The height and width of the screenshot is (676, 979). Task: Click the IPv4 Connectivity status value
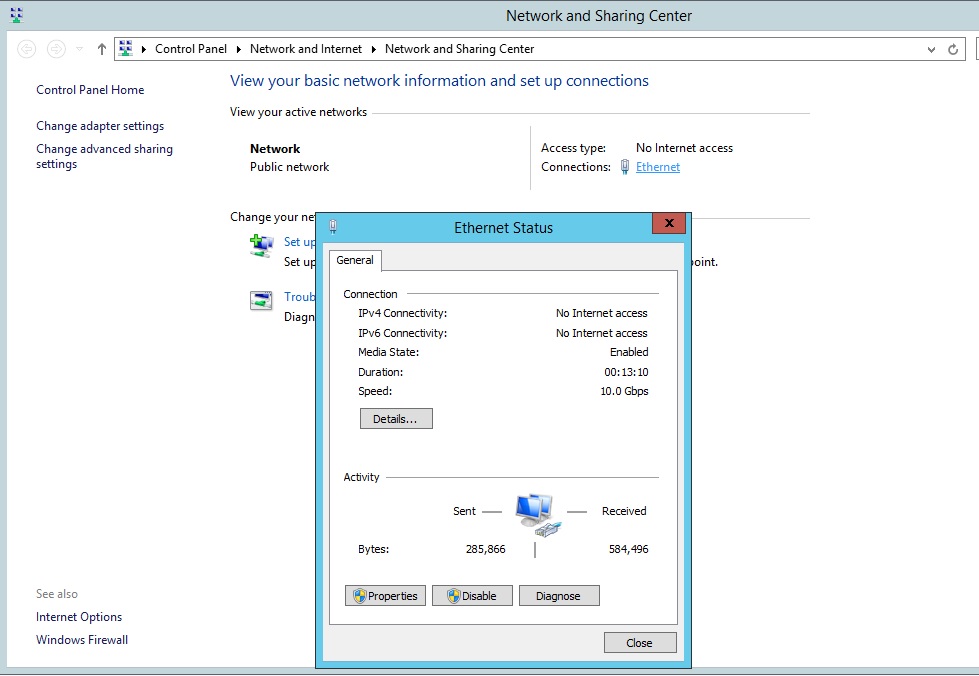pos(601,313)
